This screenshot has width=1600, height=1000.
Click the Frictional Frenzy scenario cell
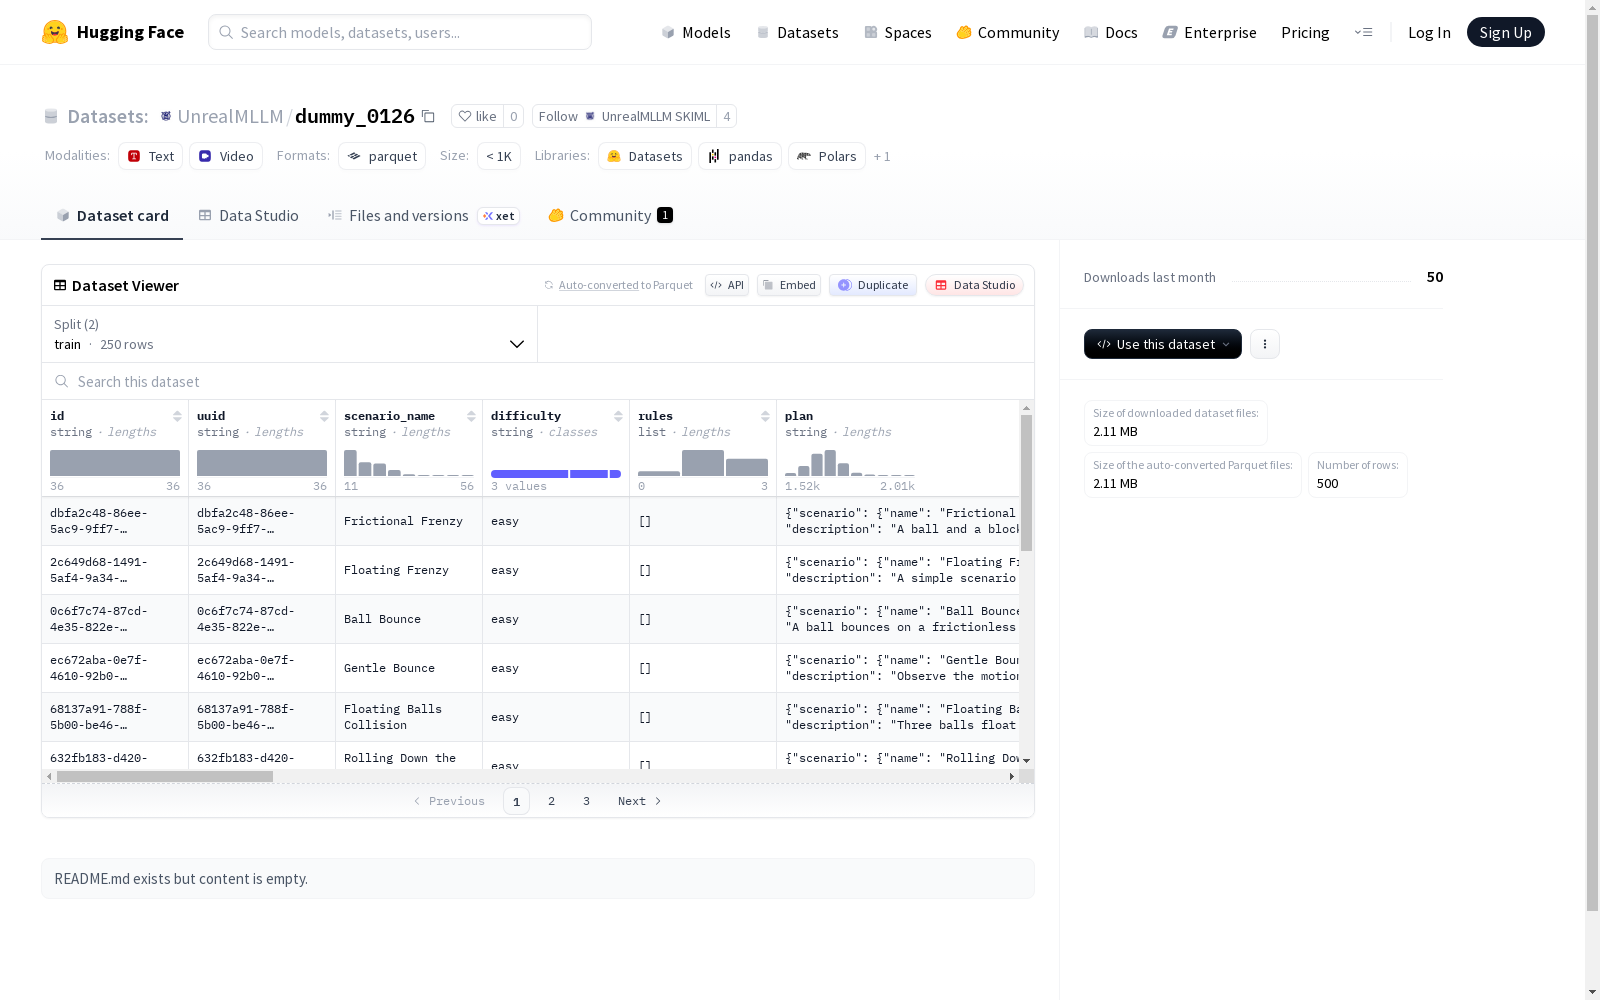pos(409,521)
